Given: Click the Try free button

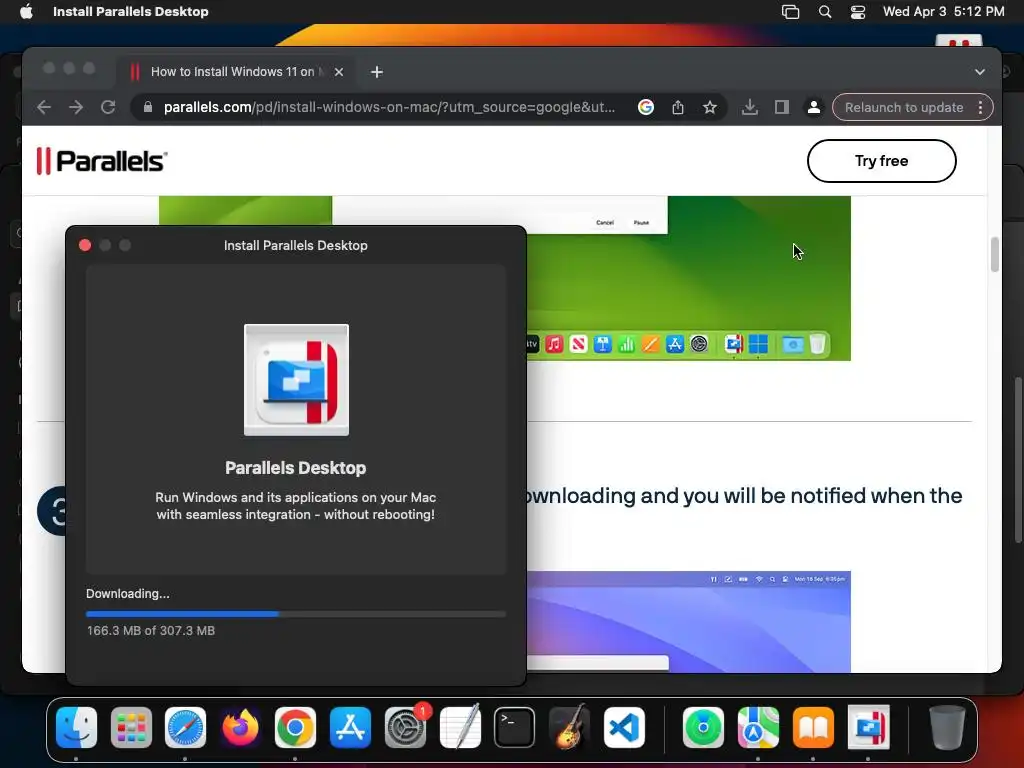Looking at the screenshot, I should [882, 161].
